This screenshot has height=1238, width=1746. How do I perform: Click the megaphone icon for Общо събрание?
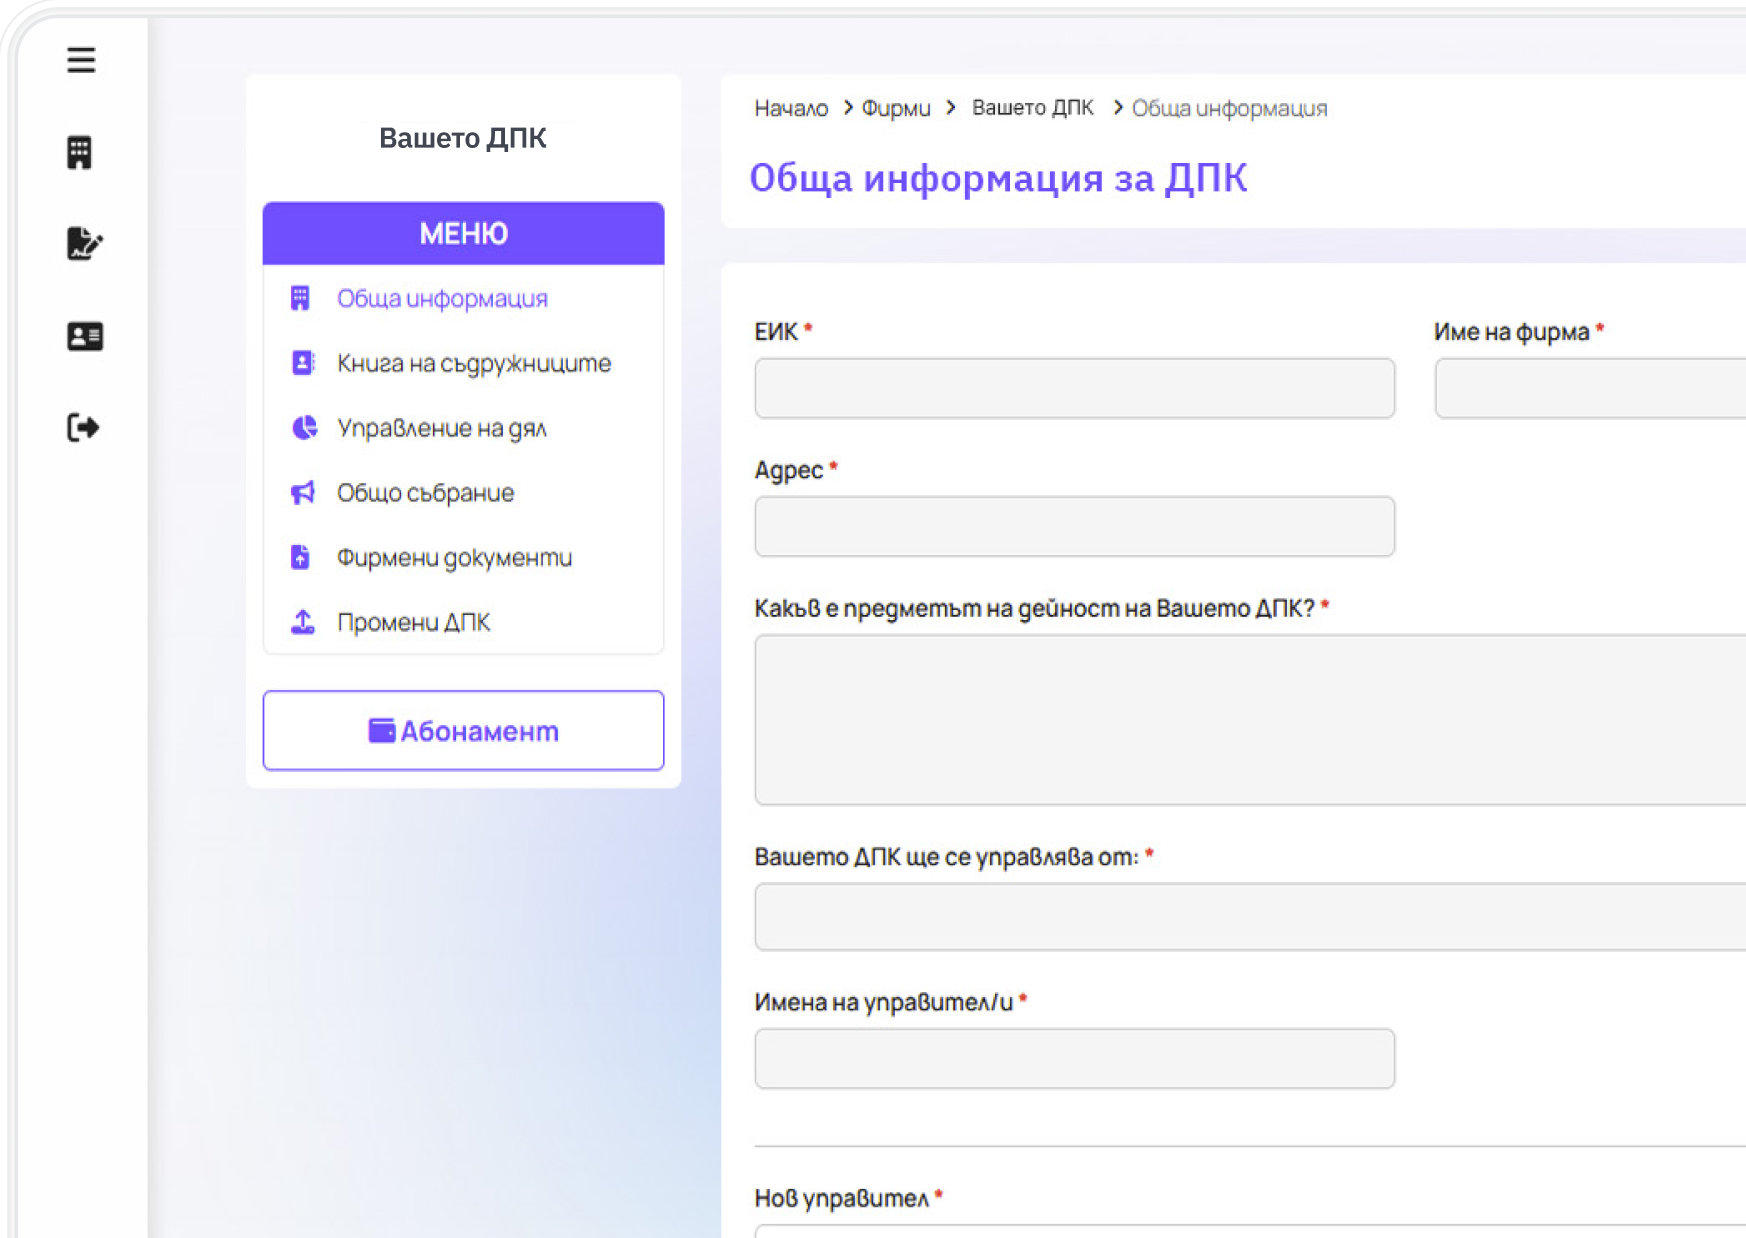tap(302, 492)
